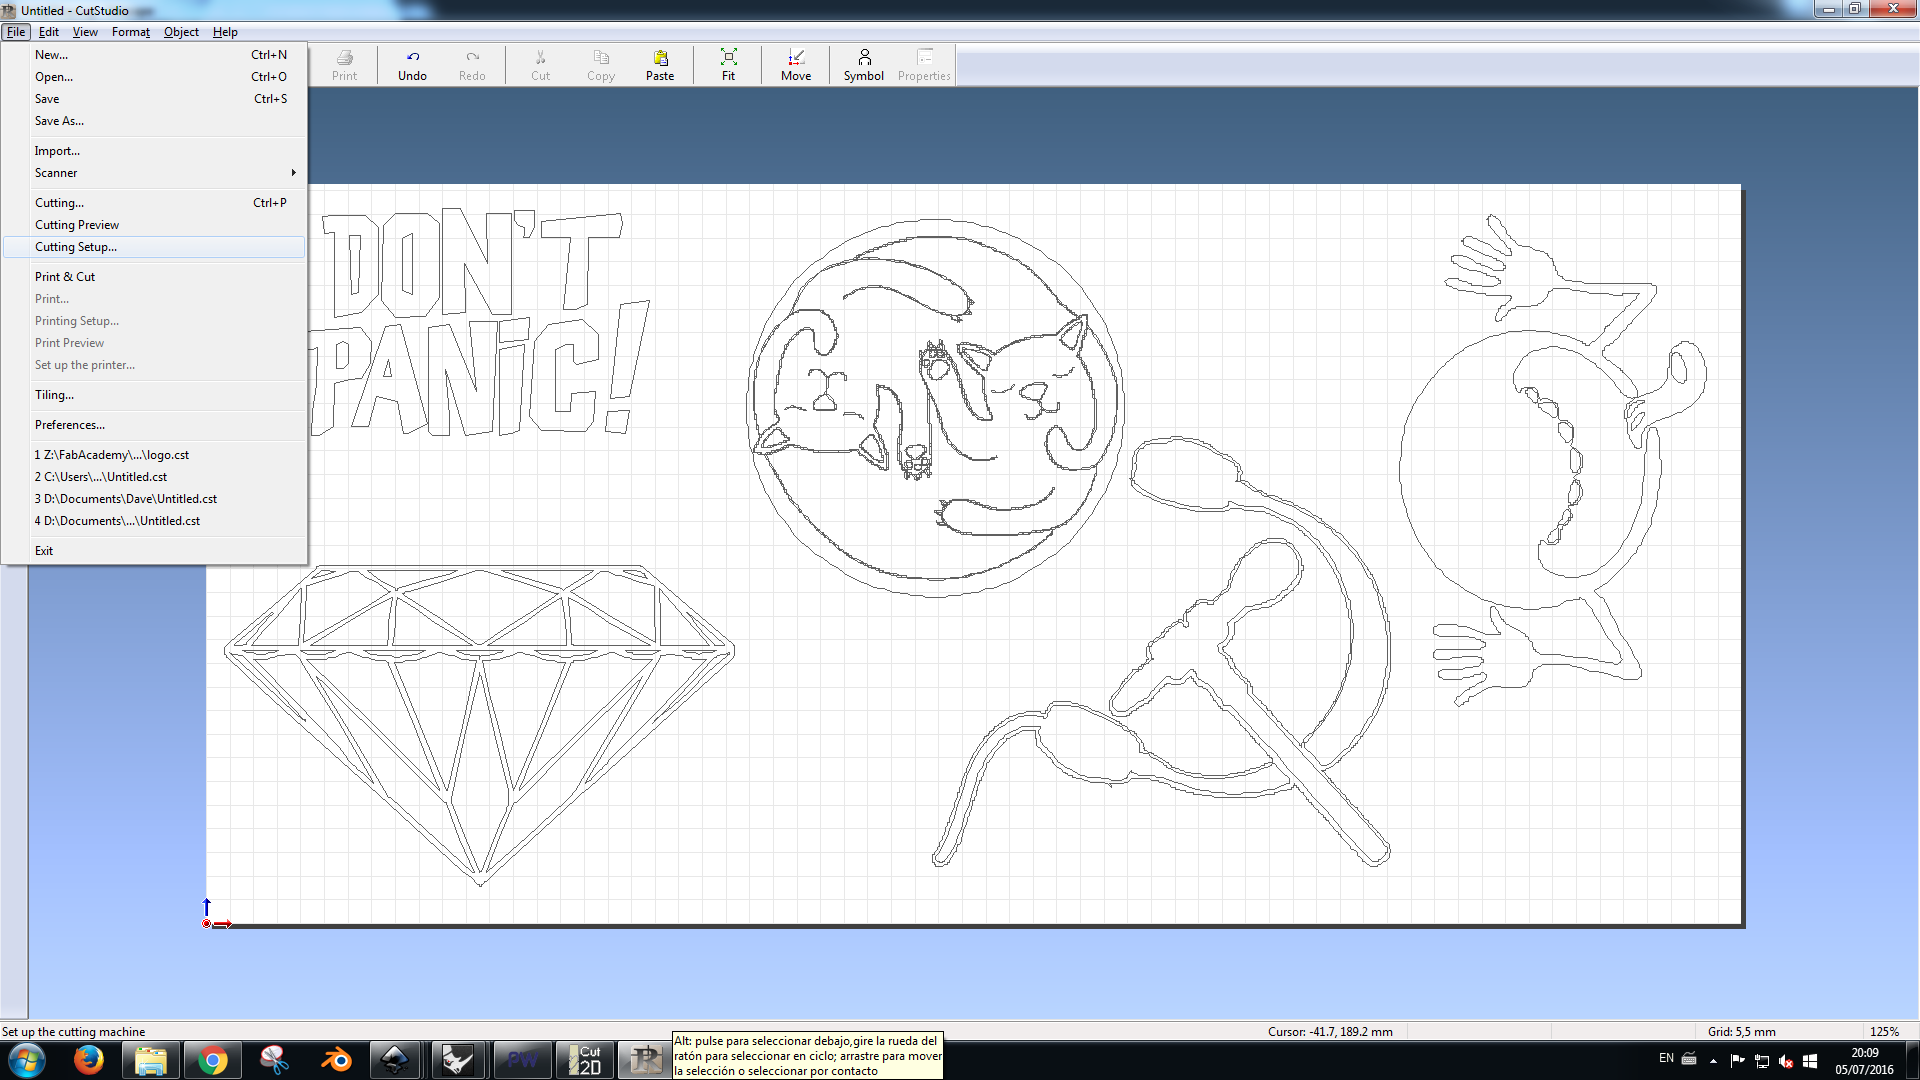Screen dimensions: 1920x1080
Task: Launch Google Chrome from the taskbar
Action: pos(212,1060)
